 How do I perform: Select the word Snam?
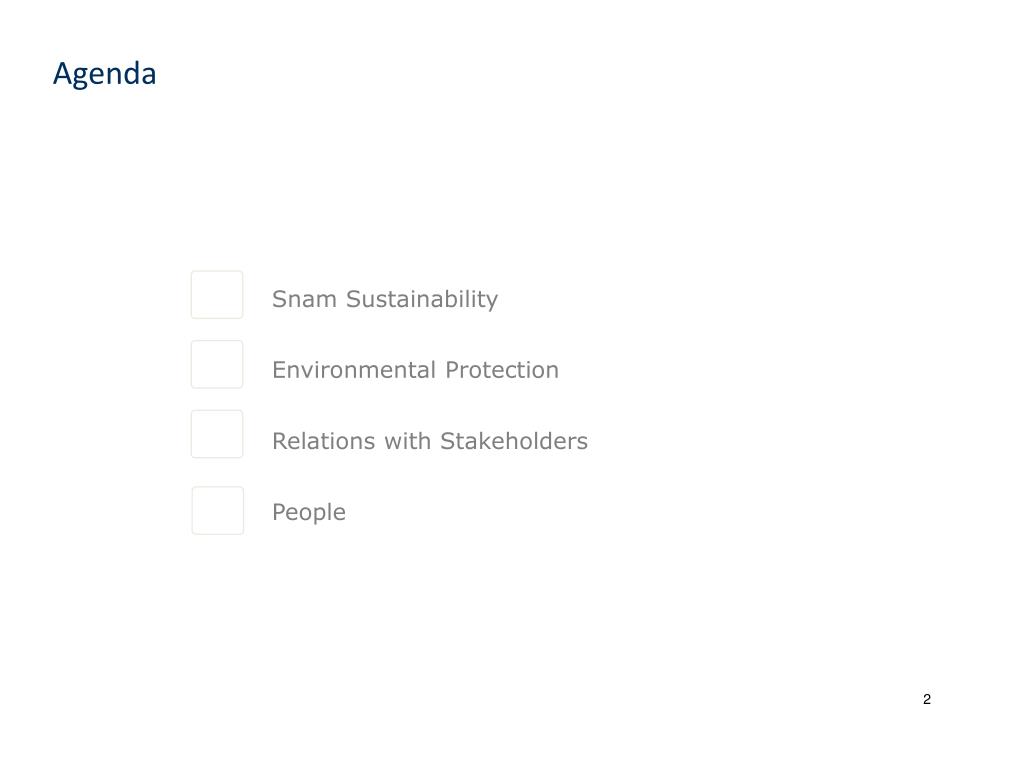point(304,299)
